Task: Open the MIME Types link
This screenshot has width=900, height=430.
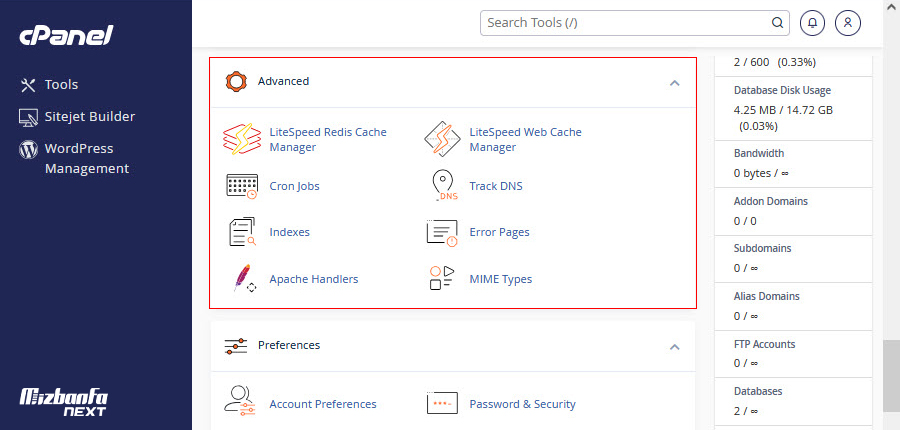Action: pos(501,279)
